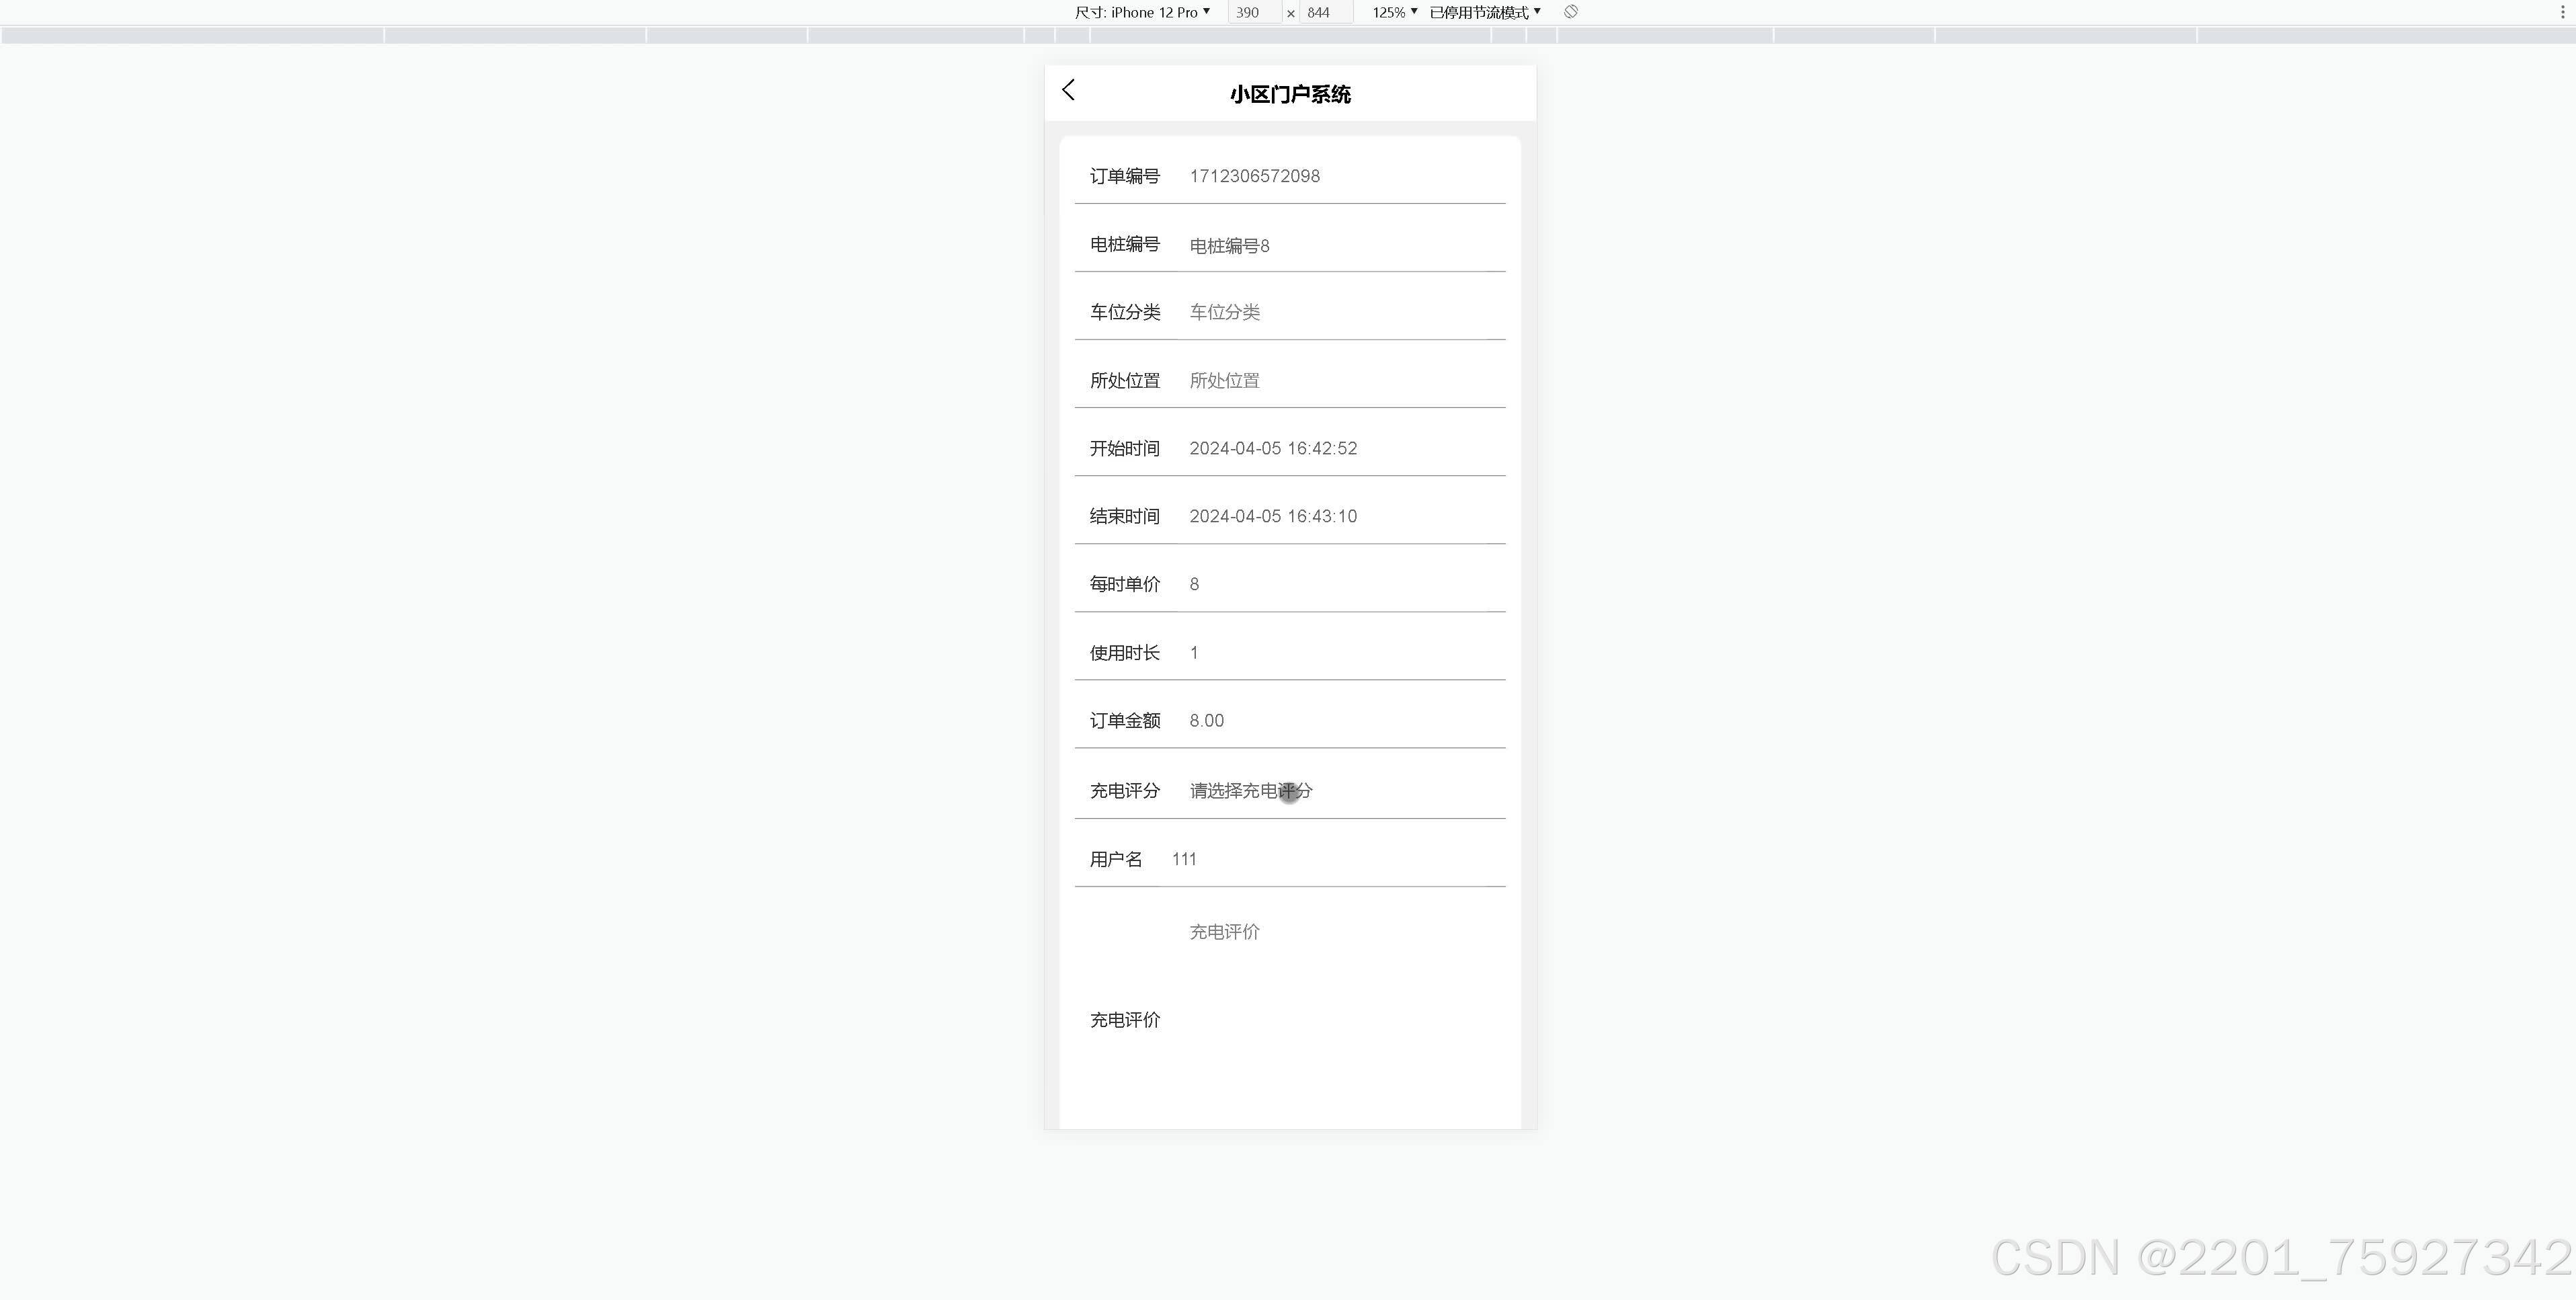This screenshot has height=1300, width=2576.
Task: Click the hourly unit price field
Action: [1340, 584]
